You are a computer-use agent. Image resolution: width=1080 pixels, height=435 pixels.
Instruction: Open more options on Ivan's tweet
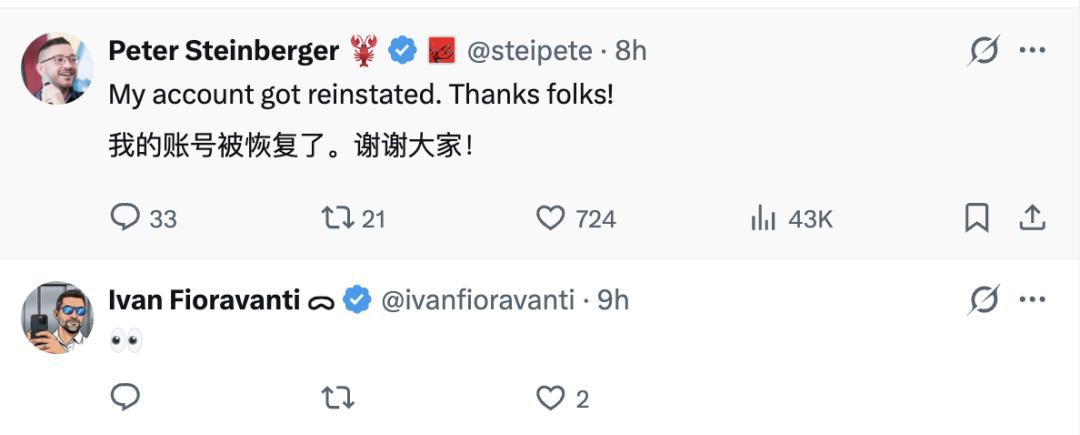pos(1032,299)
